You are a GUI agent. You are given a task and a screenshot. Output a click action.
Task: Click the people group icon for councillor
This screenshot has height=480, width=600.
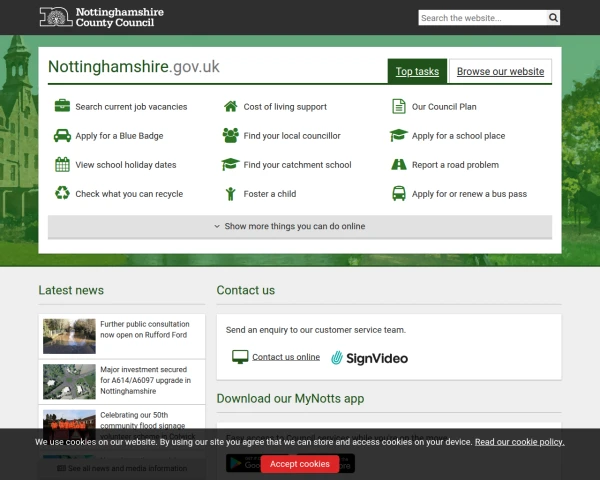pyautogui.click(x=230, y=136)
